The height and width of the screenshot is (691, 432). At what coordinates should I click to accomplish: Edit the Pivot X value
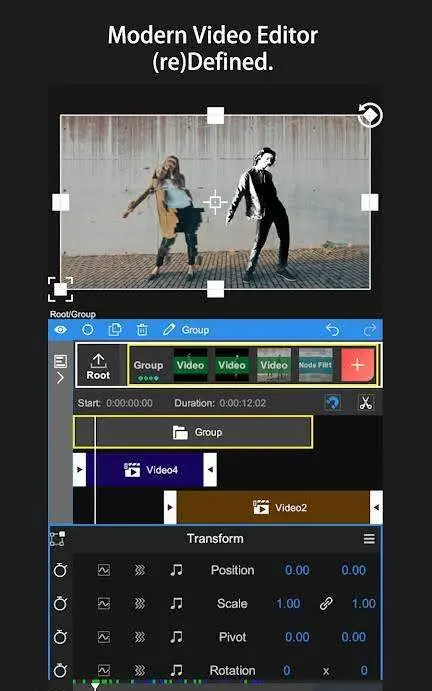(x=297, y=637)
